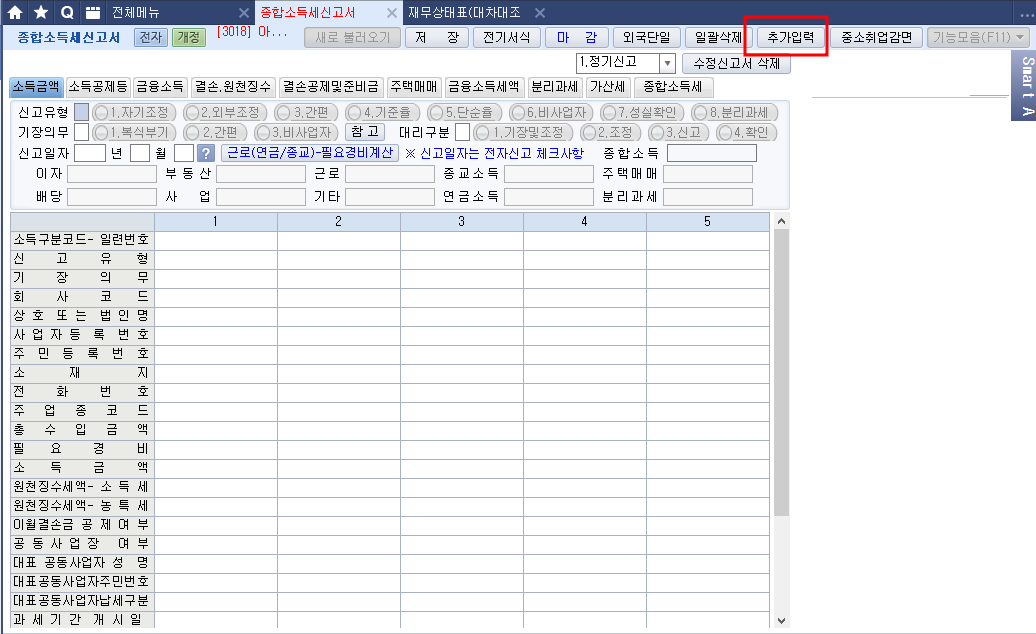Click the three-dots overflow icon at top right

click(x=1024, y=13)
